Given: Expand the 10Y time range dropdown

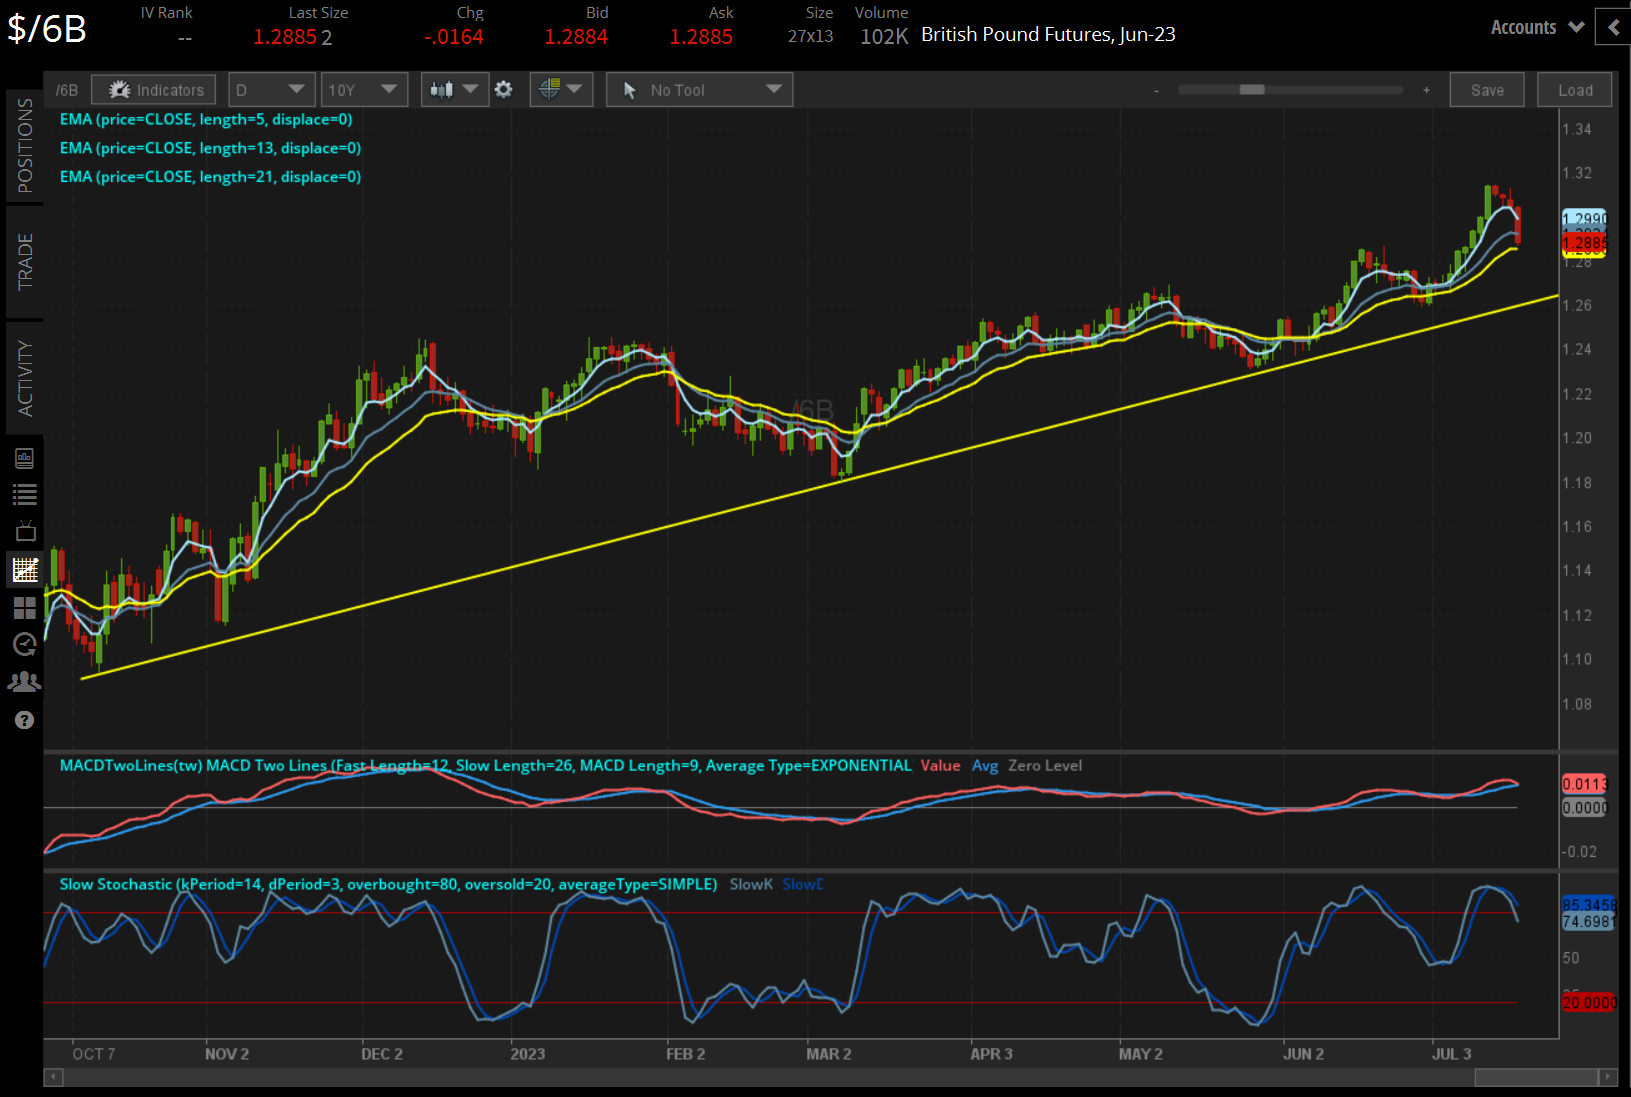Looking at the screenshot, I should coord(363,90).
